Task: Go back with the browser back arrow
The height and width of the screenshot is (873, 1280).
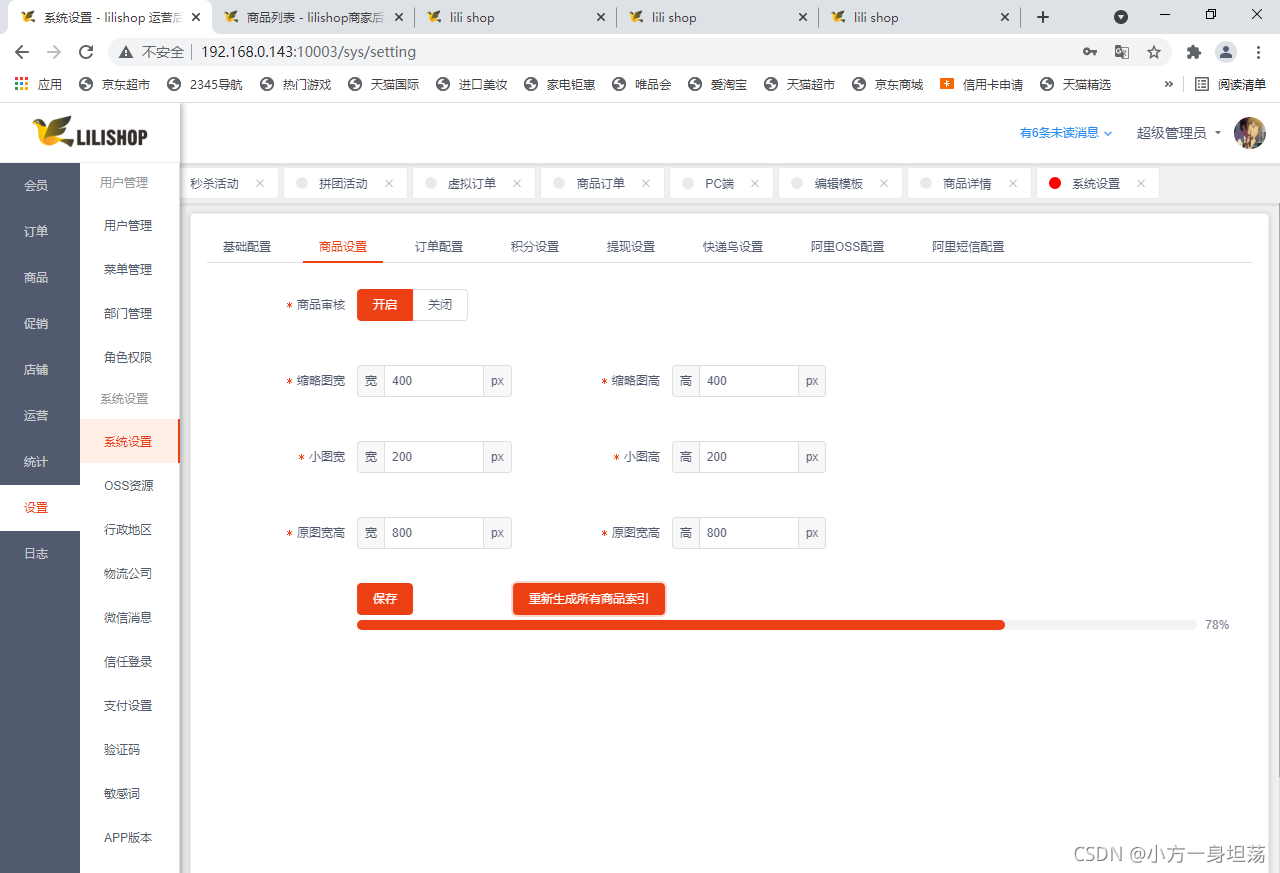Action: pos(22,52)
